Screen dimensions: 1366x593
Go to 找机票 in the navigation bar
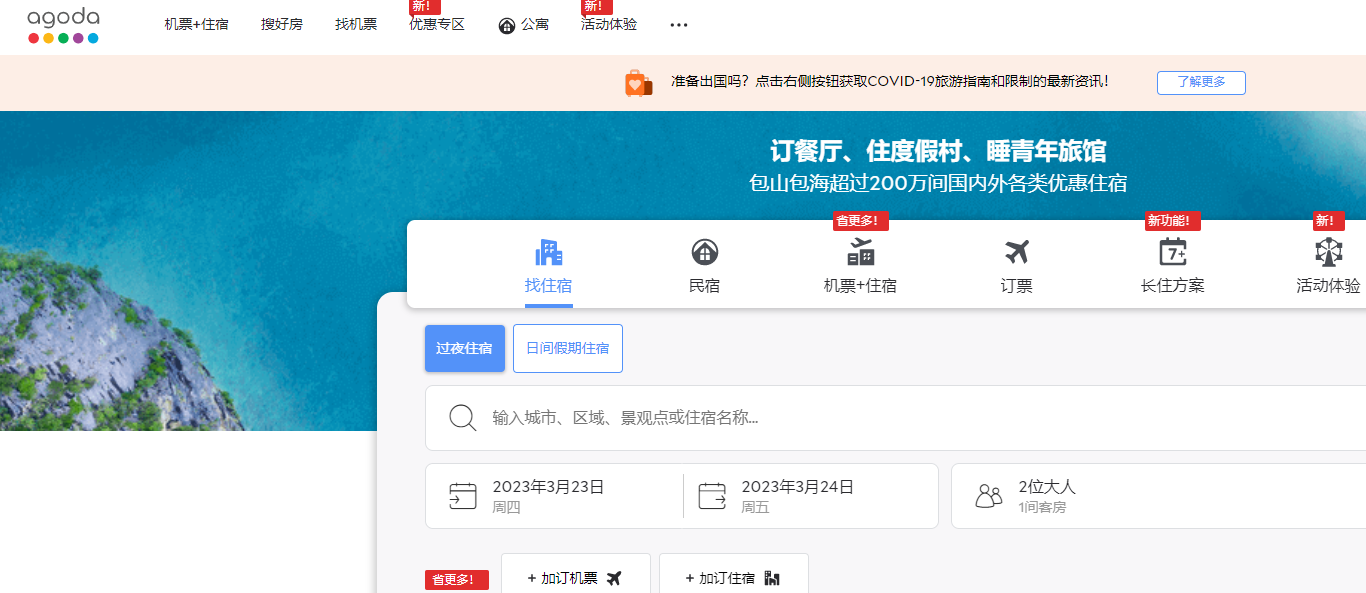pyautogui.click(x=356, y=25)
